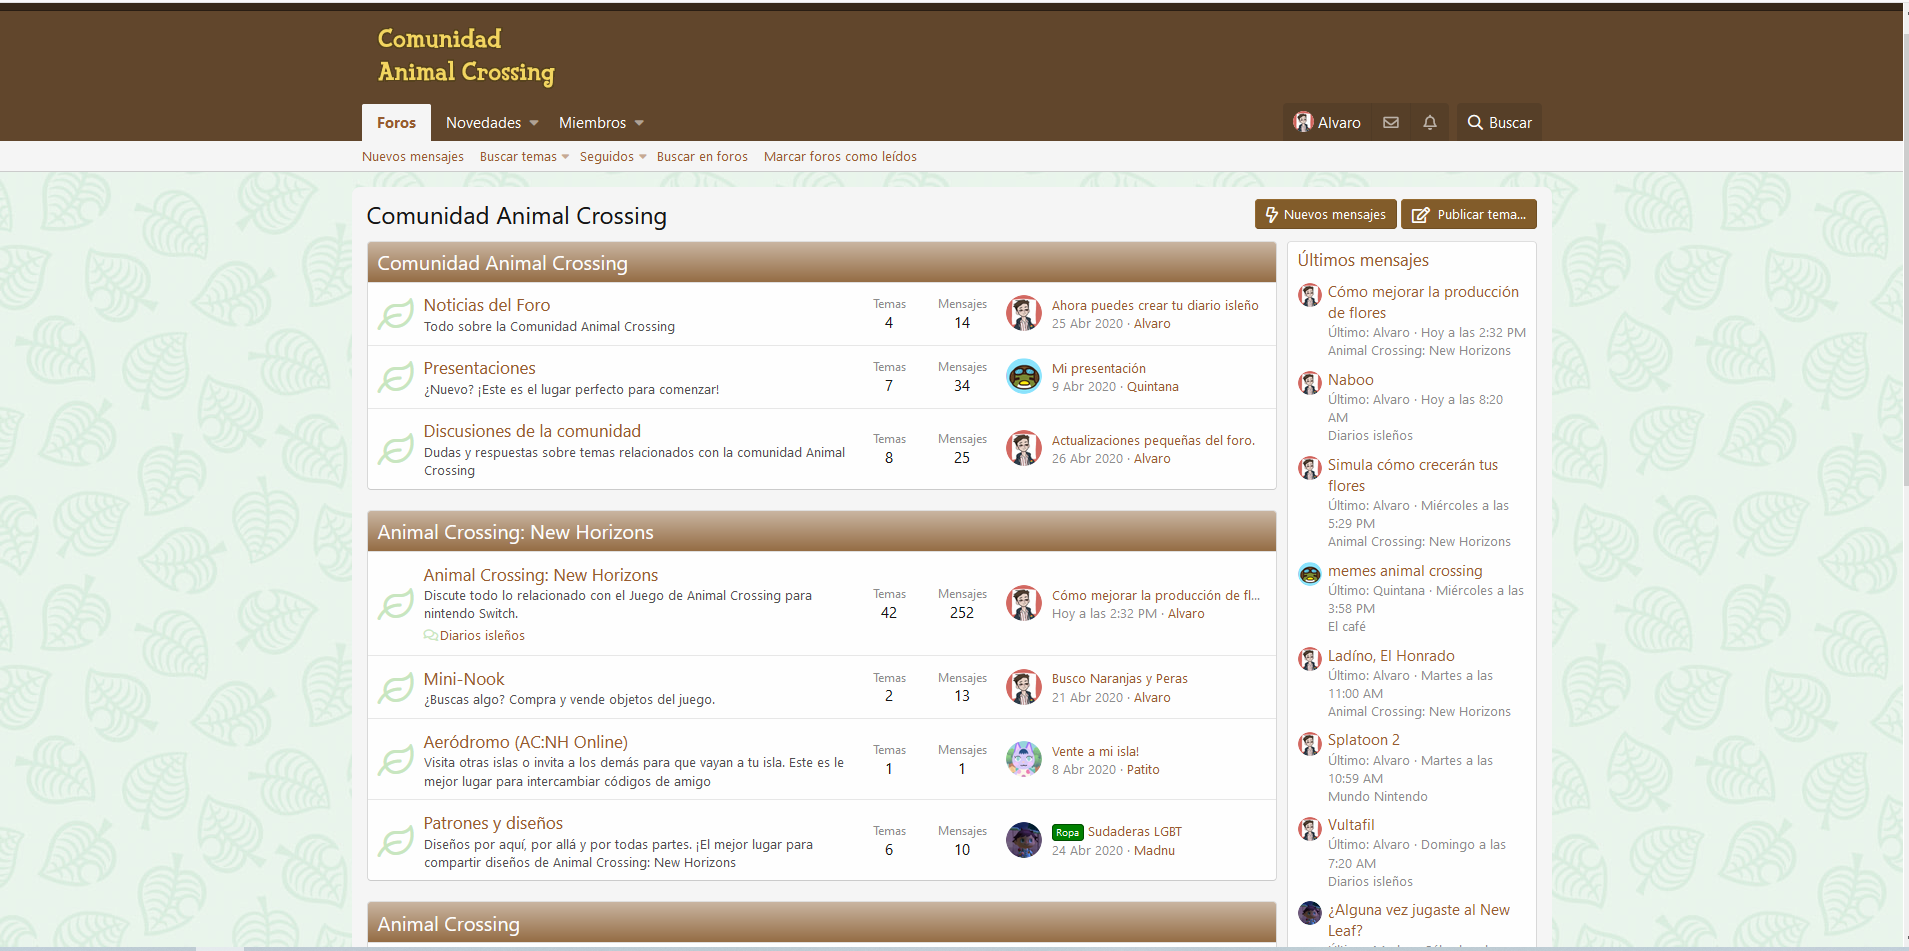Open the inbox envelope icon
Screen dimensions: 1909x951
point(1390,122)
